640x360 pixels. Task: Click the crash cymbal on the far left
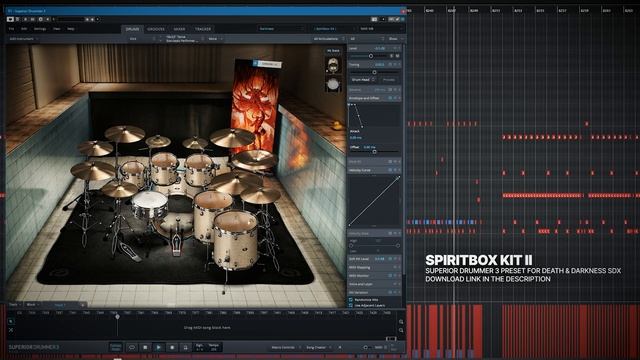[93, 170]
